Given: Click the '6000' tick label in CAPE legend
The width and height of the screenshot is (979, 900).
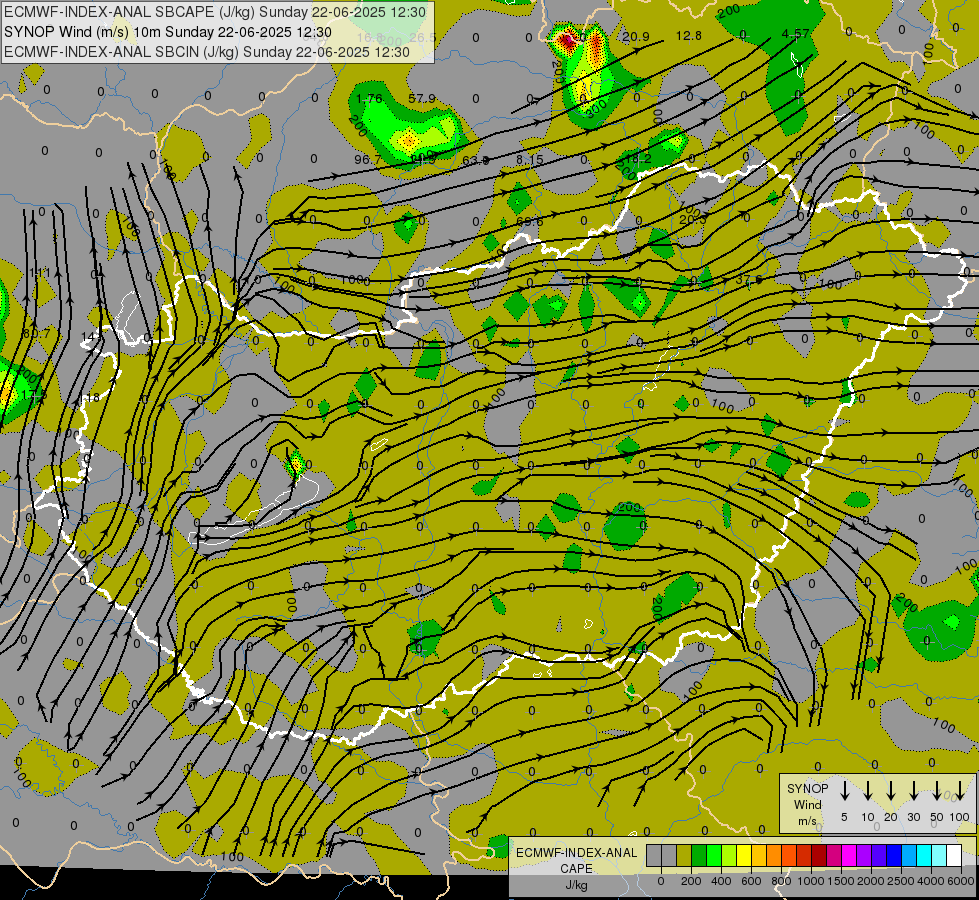Looking at the screenshot, I should [960, 881].
